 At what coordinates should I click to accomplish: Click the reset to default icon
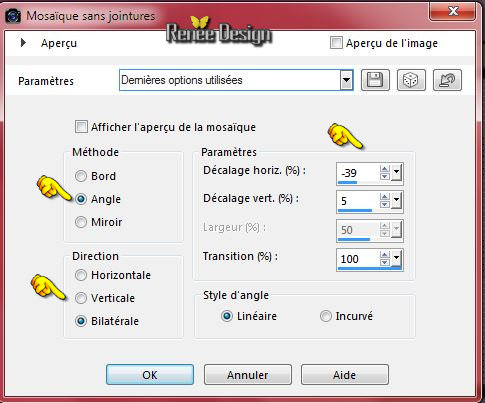tap(447, 80)
